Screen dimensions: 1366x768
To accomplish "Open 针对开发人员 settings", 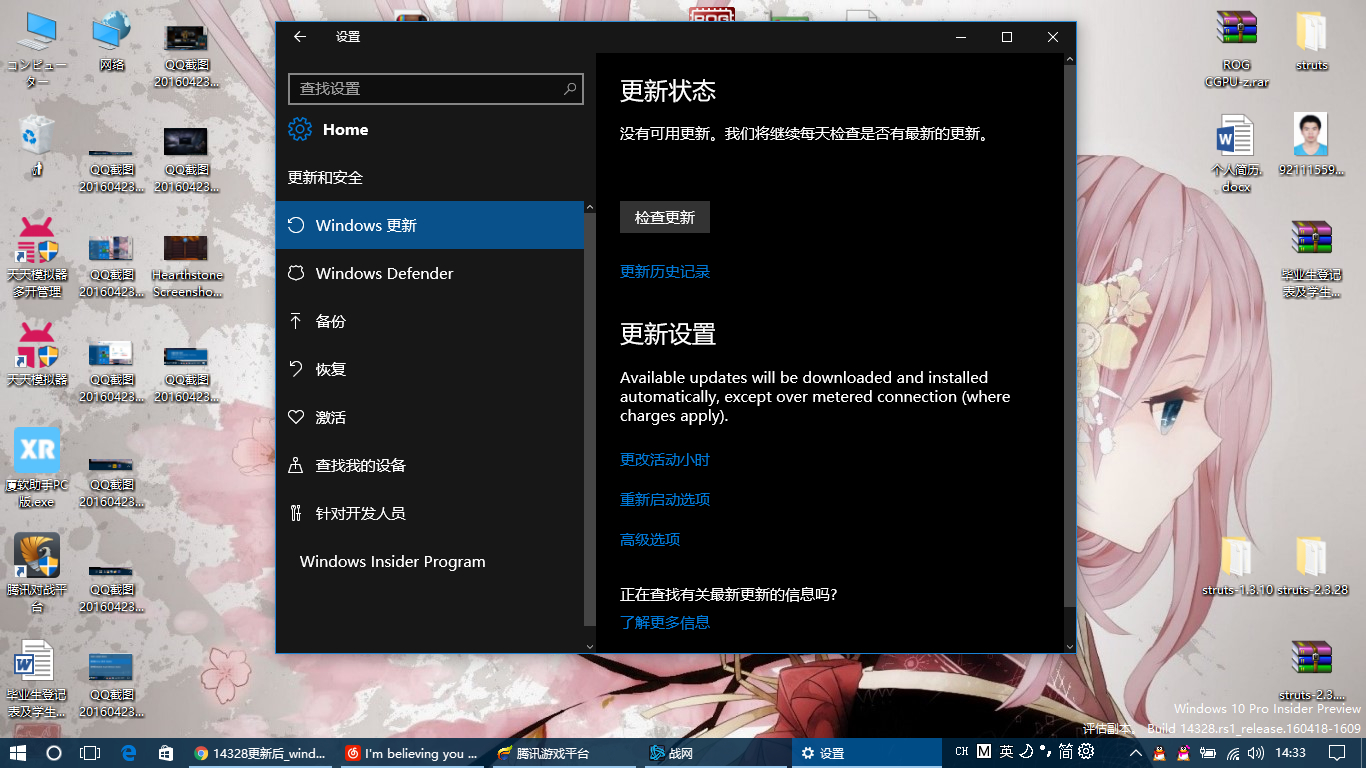I will (x=430, y=513).
